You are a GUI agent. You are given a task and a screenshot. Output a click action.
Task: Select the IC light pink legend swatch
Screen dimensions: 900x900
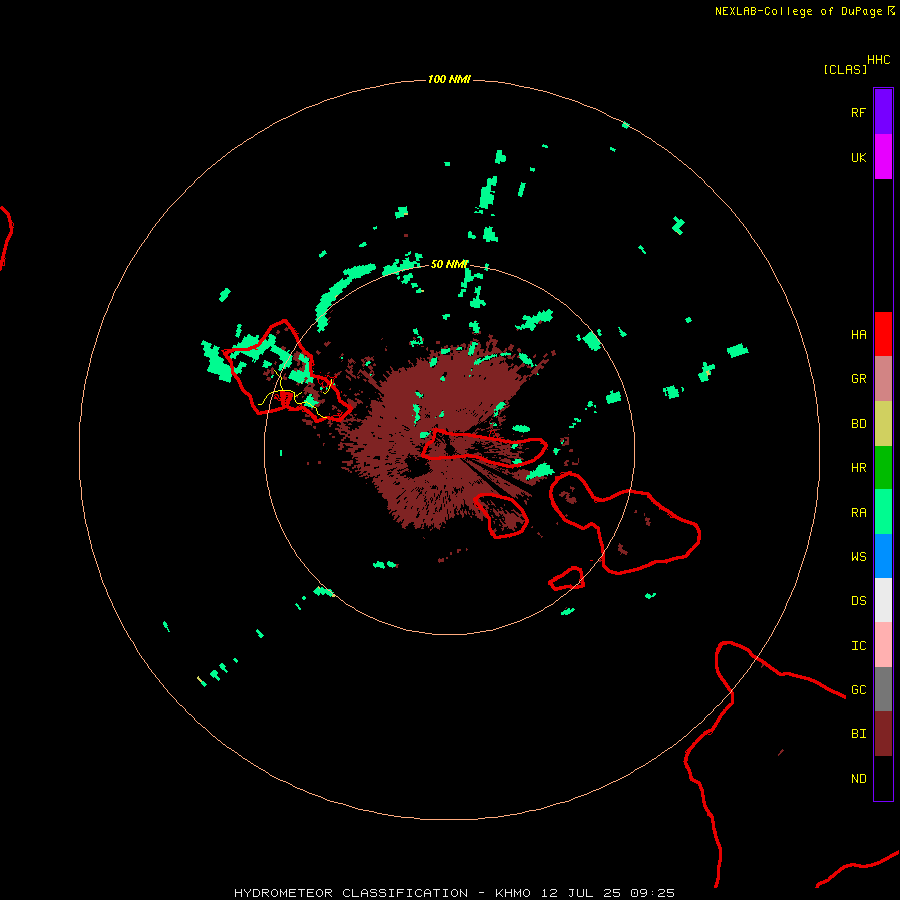pyautogui.click(x=883, y=645)
